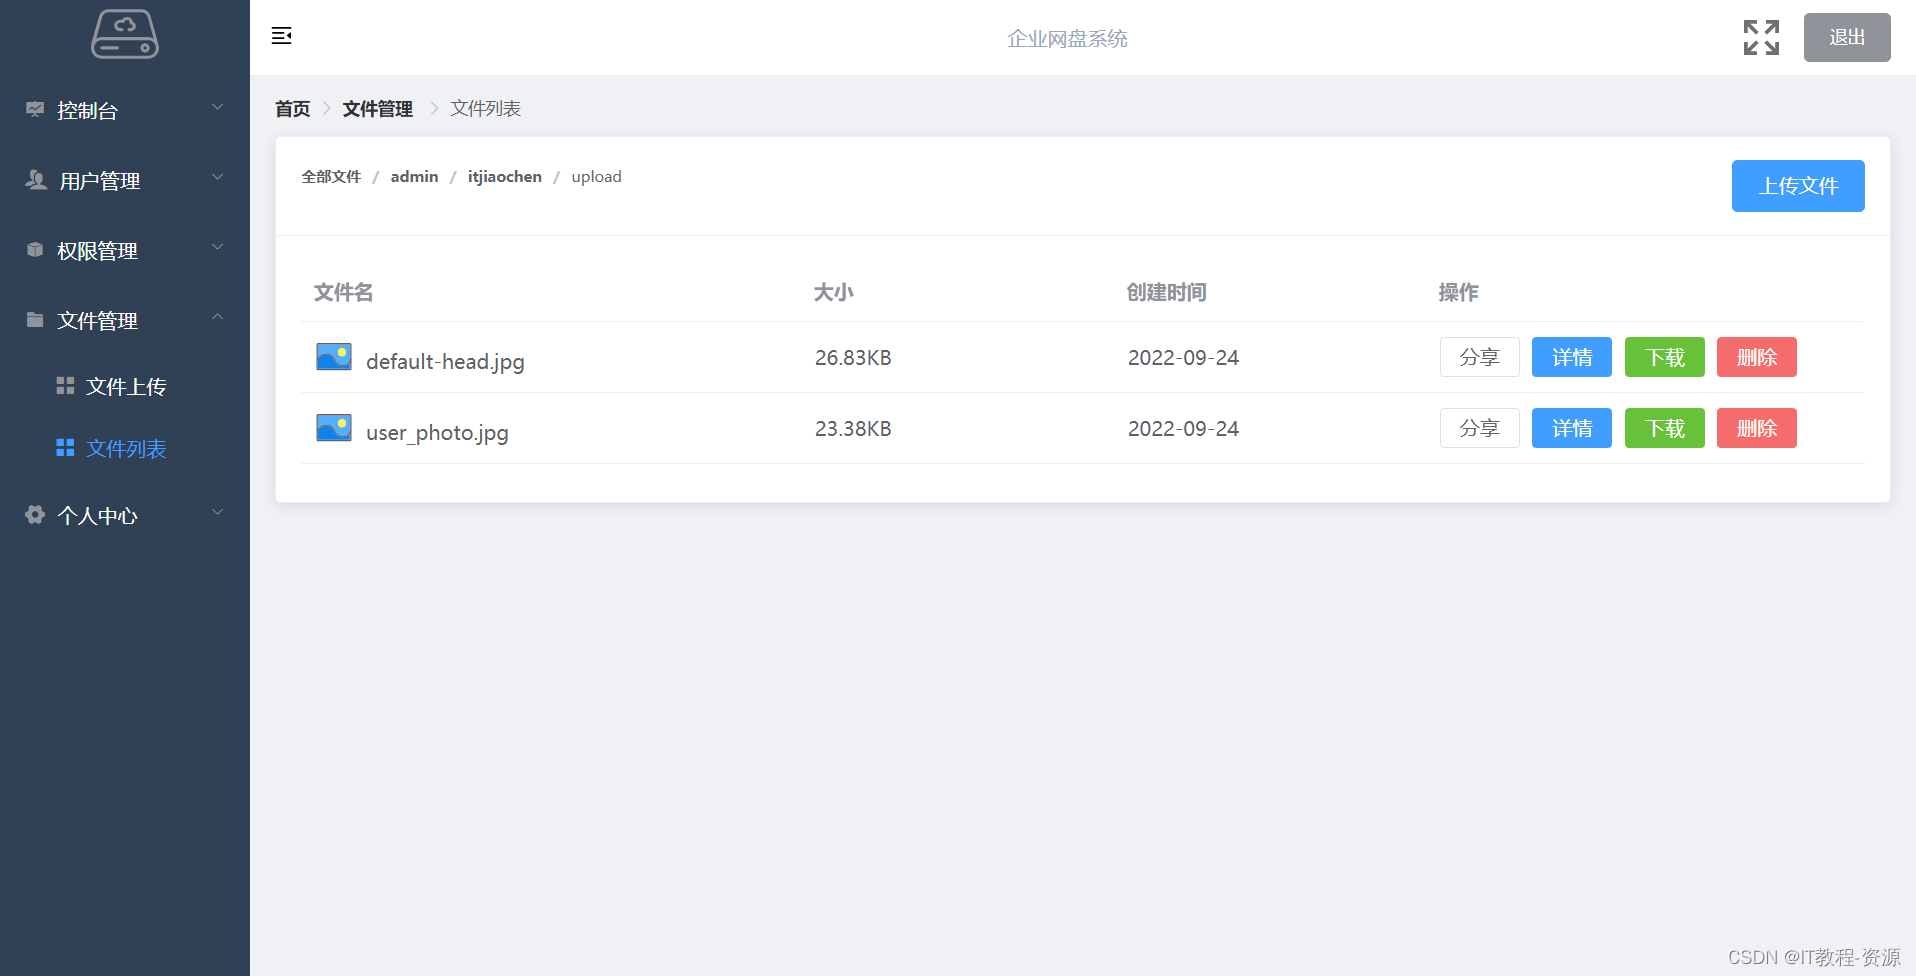Download default-head.jpg with 下载 button
Screen dimensions: 1916x976
point(1665,357)
